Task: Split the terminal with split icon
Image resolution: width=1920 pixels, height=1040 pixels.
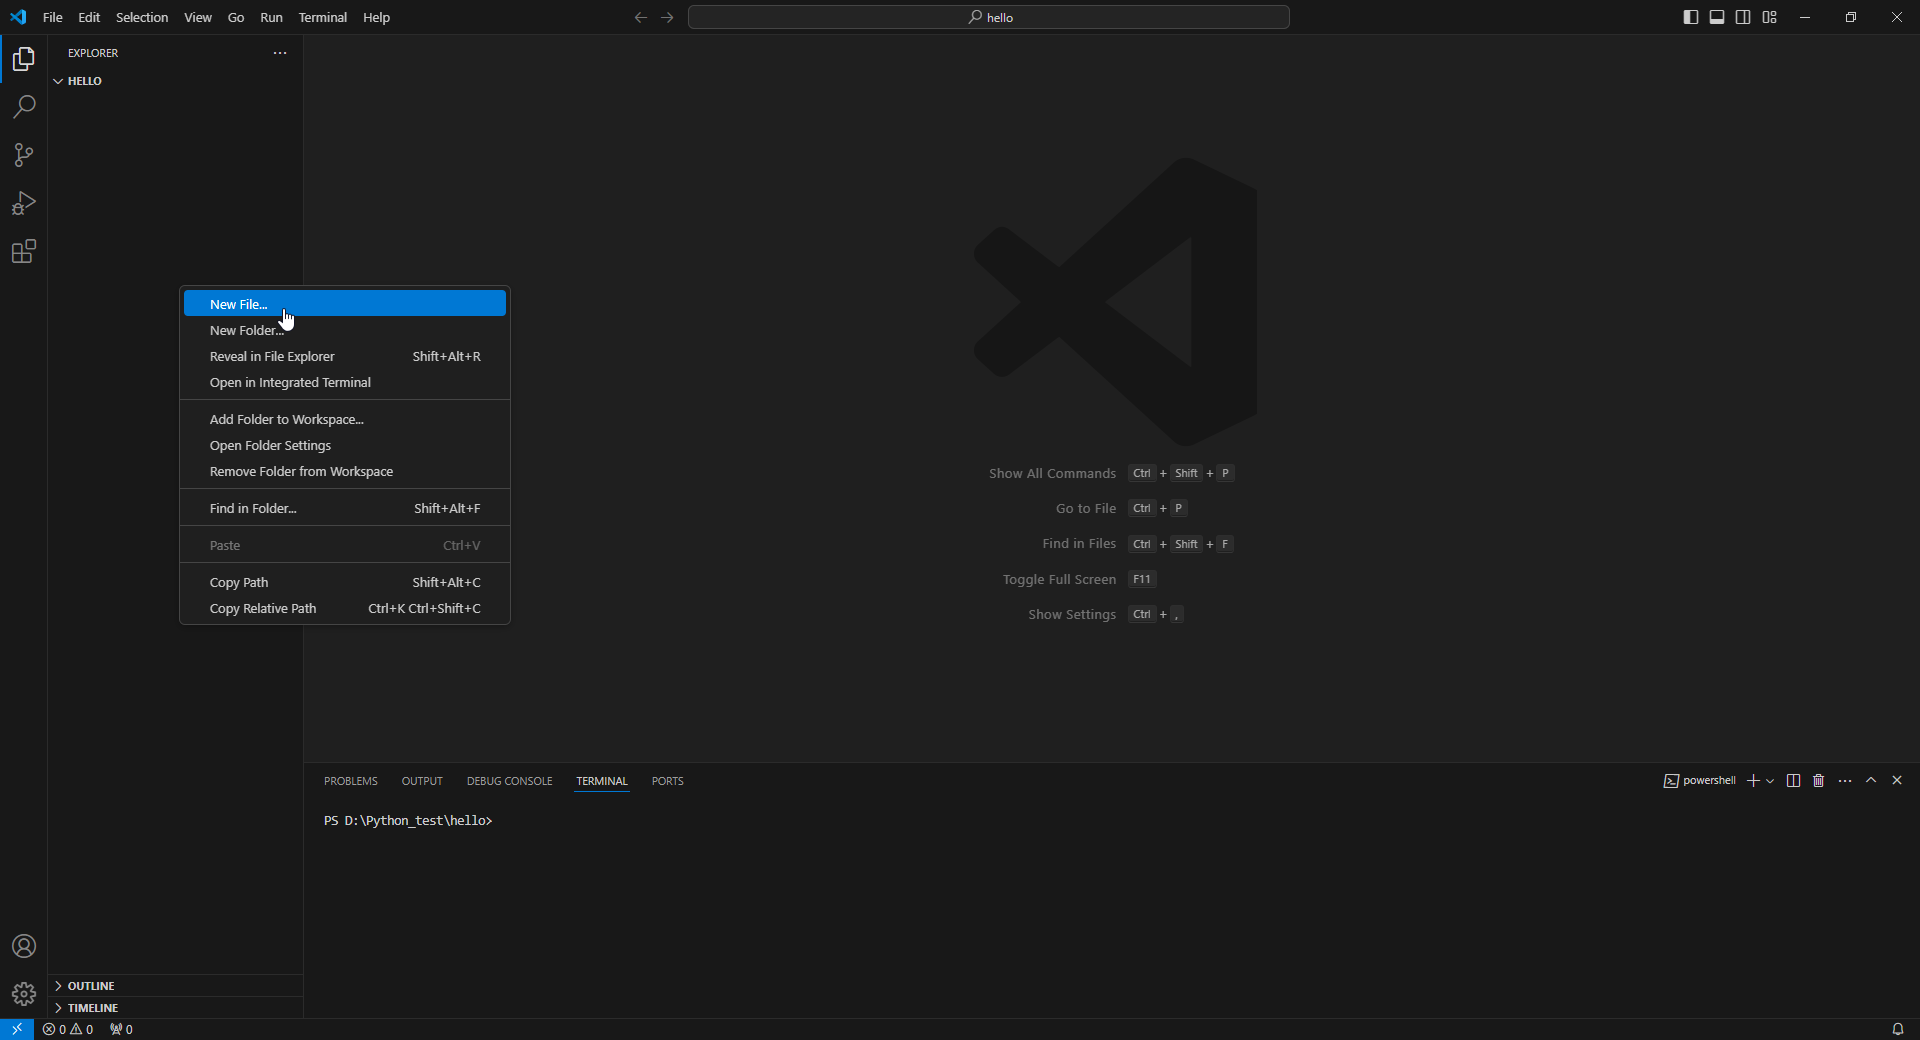Action: tap(1793, 781)
